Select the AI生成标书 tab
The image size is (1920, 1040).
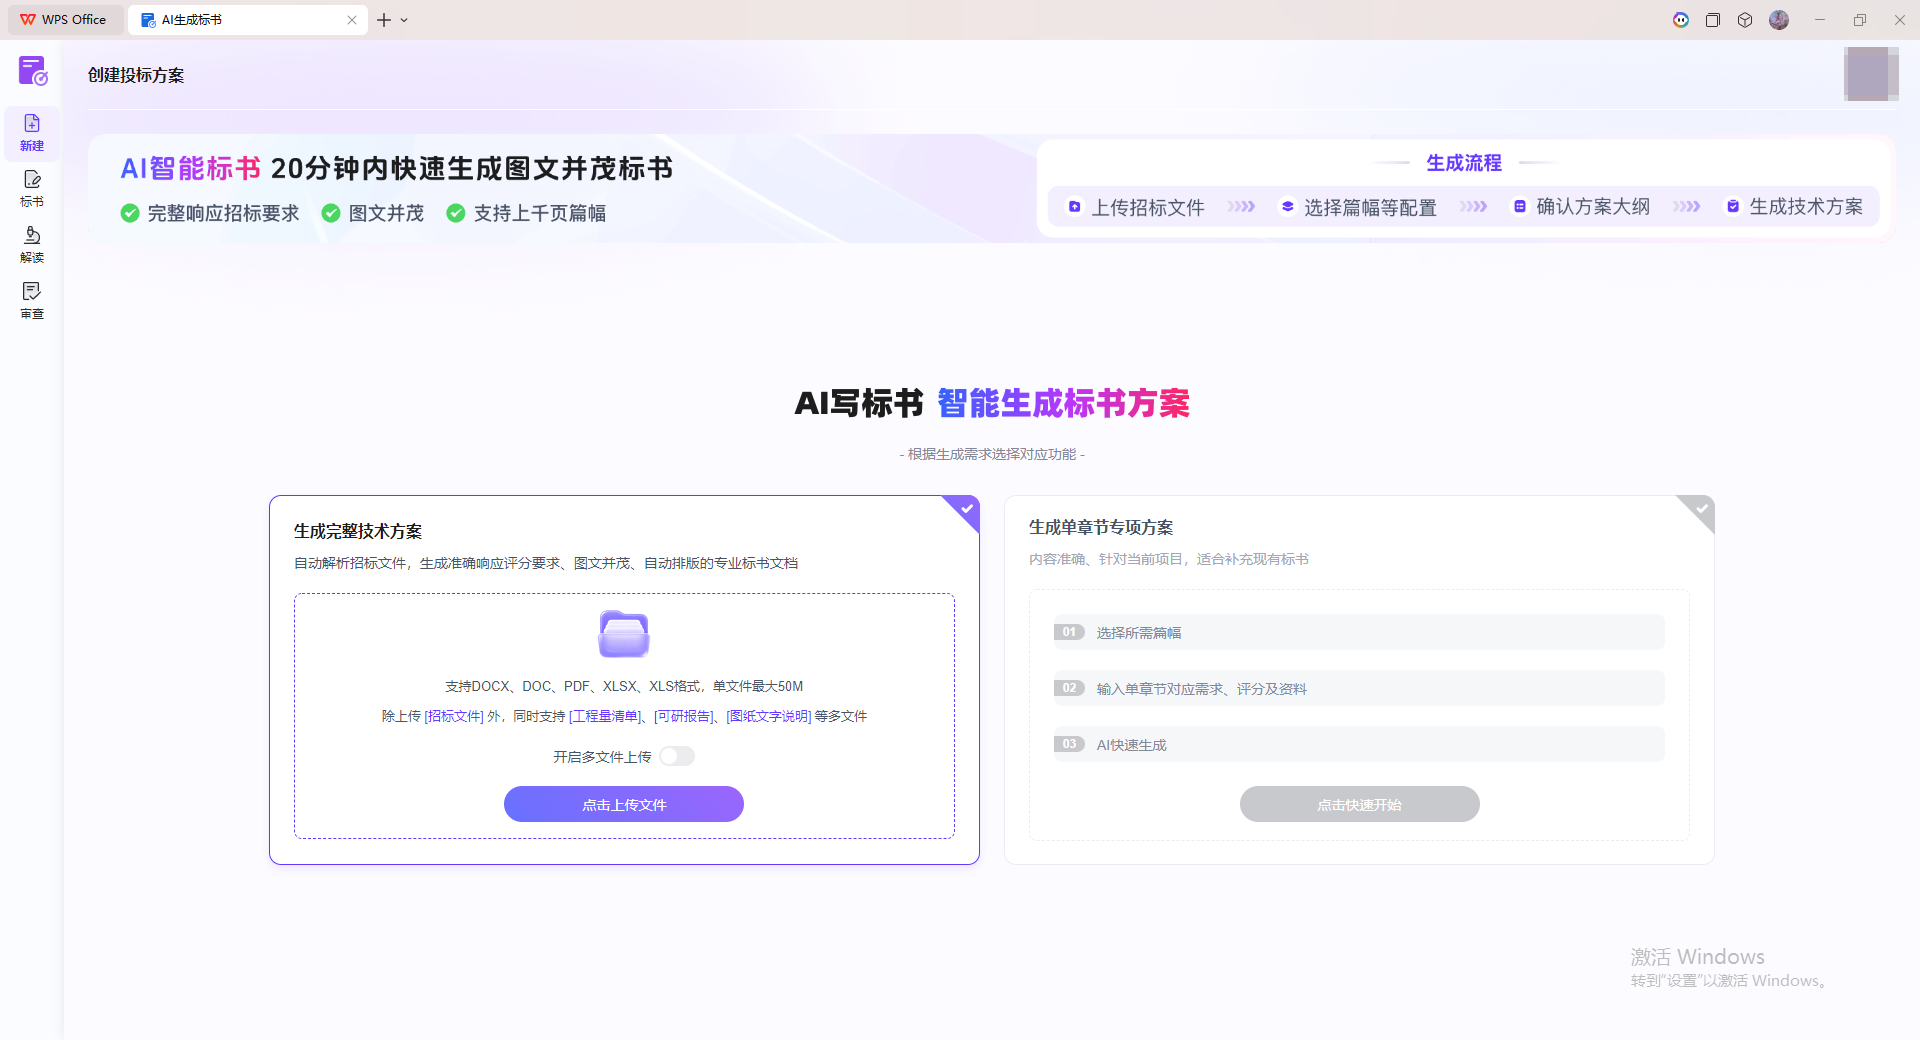click(x=240, y=19)
